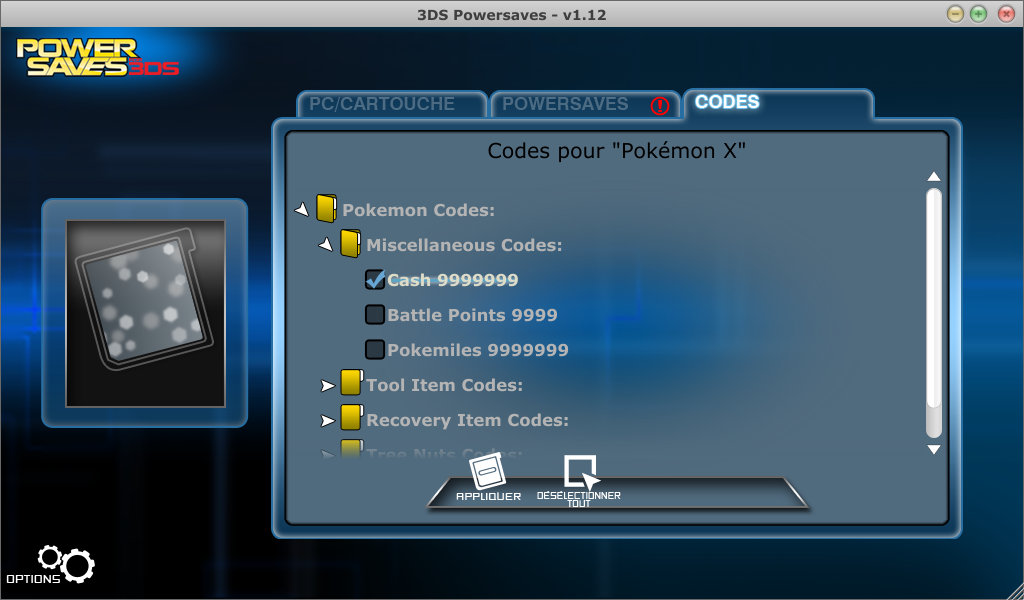Collapse the Pokemon Codes tree arrow
1024x600 pixels.
pyautogui.click(x=302, y=210)
